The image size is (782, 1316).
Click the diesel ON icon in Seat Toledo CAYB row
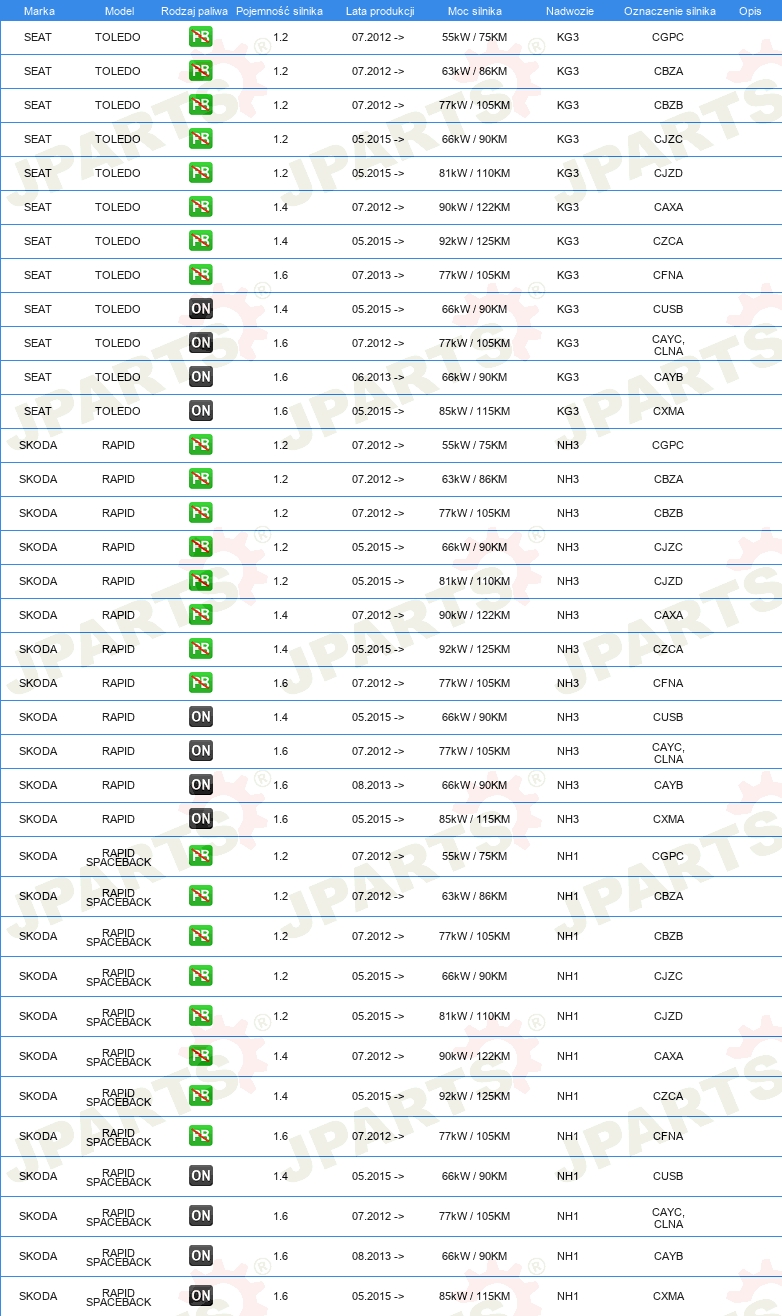click(x=201, y=377)
